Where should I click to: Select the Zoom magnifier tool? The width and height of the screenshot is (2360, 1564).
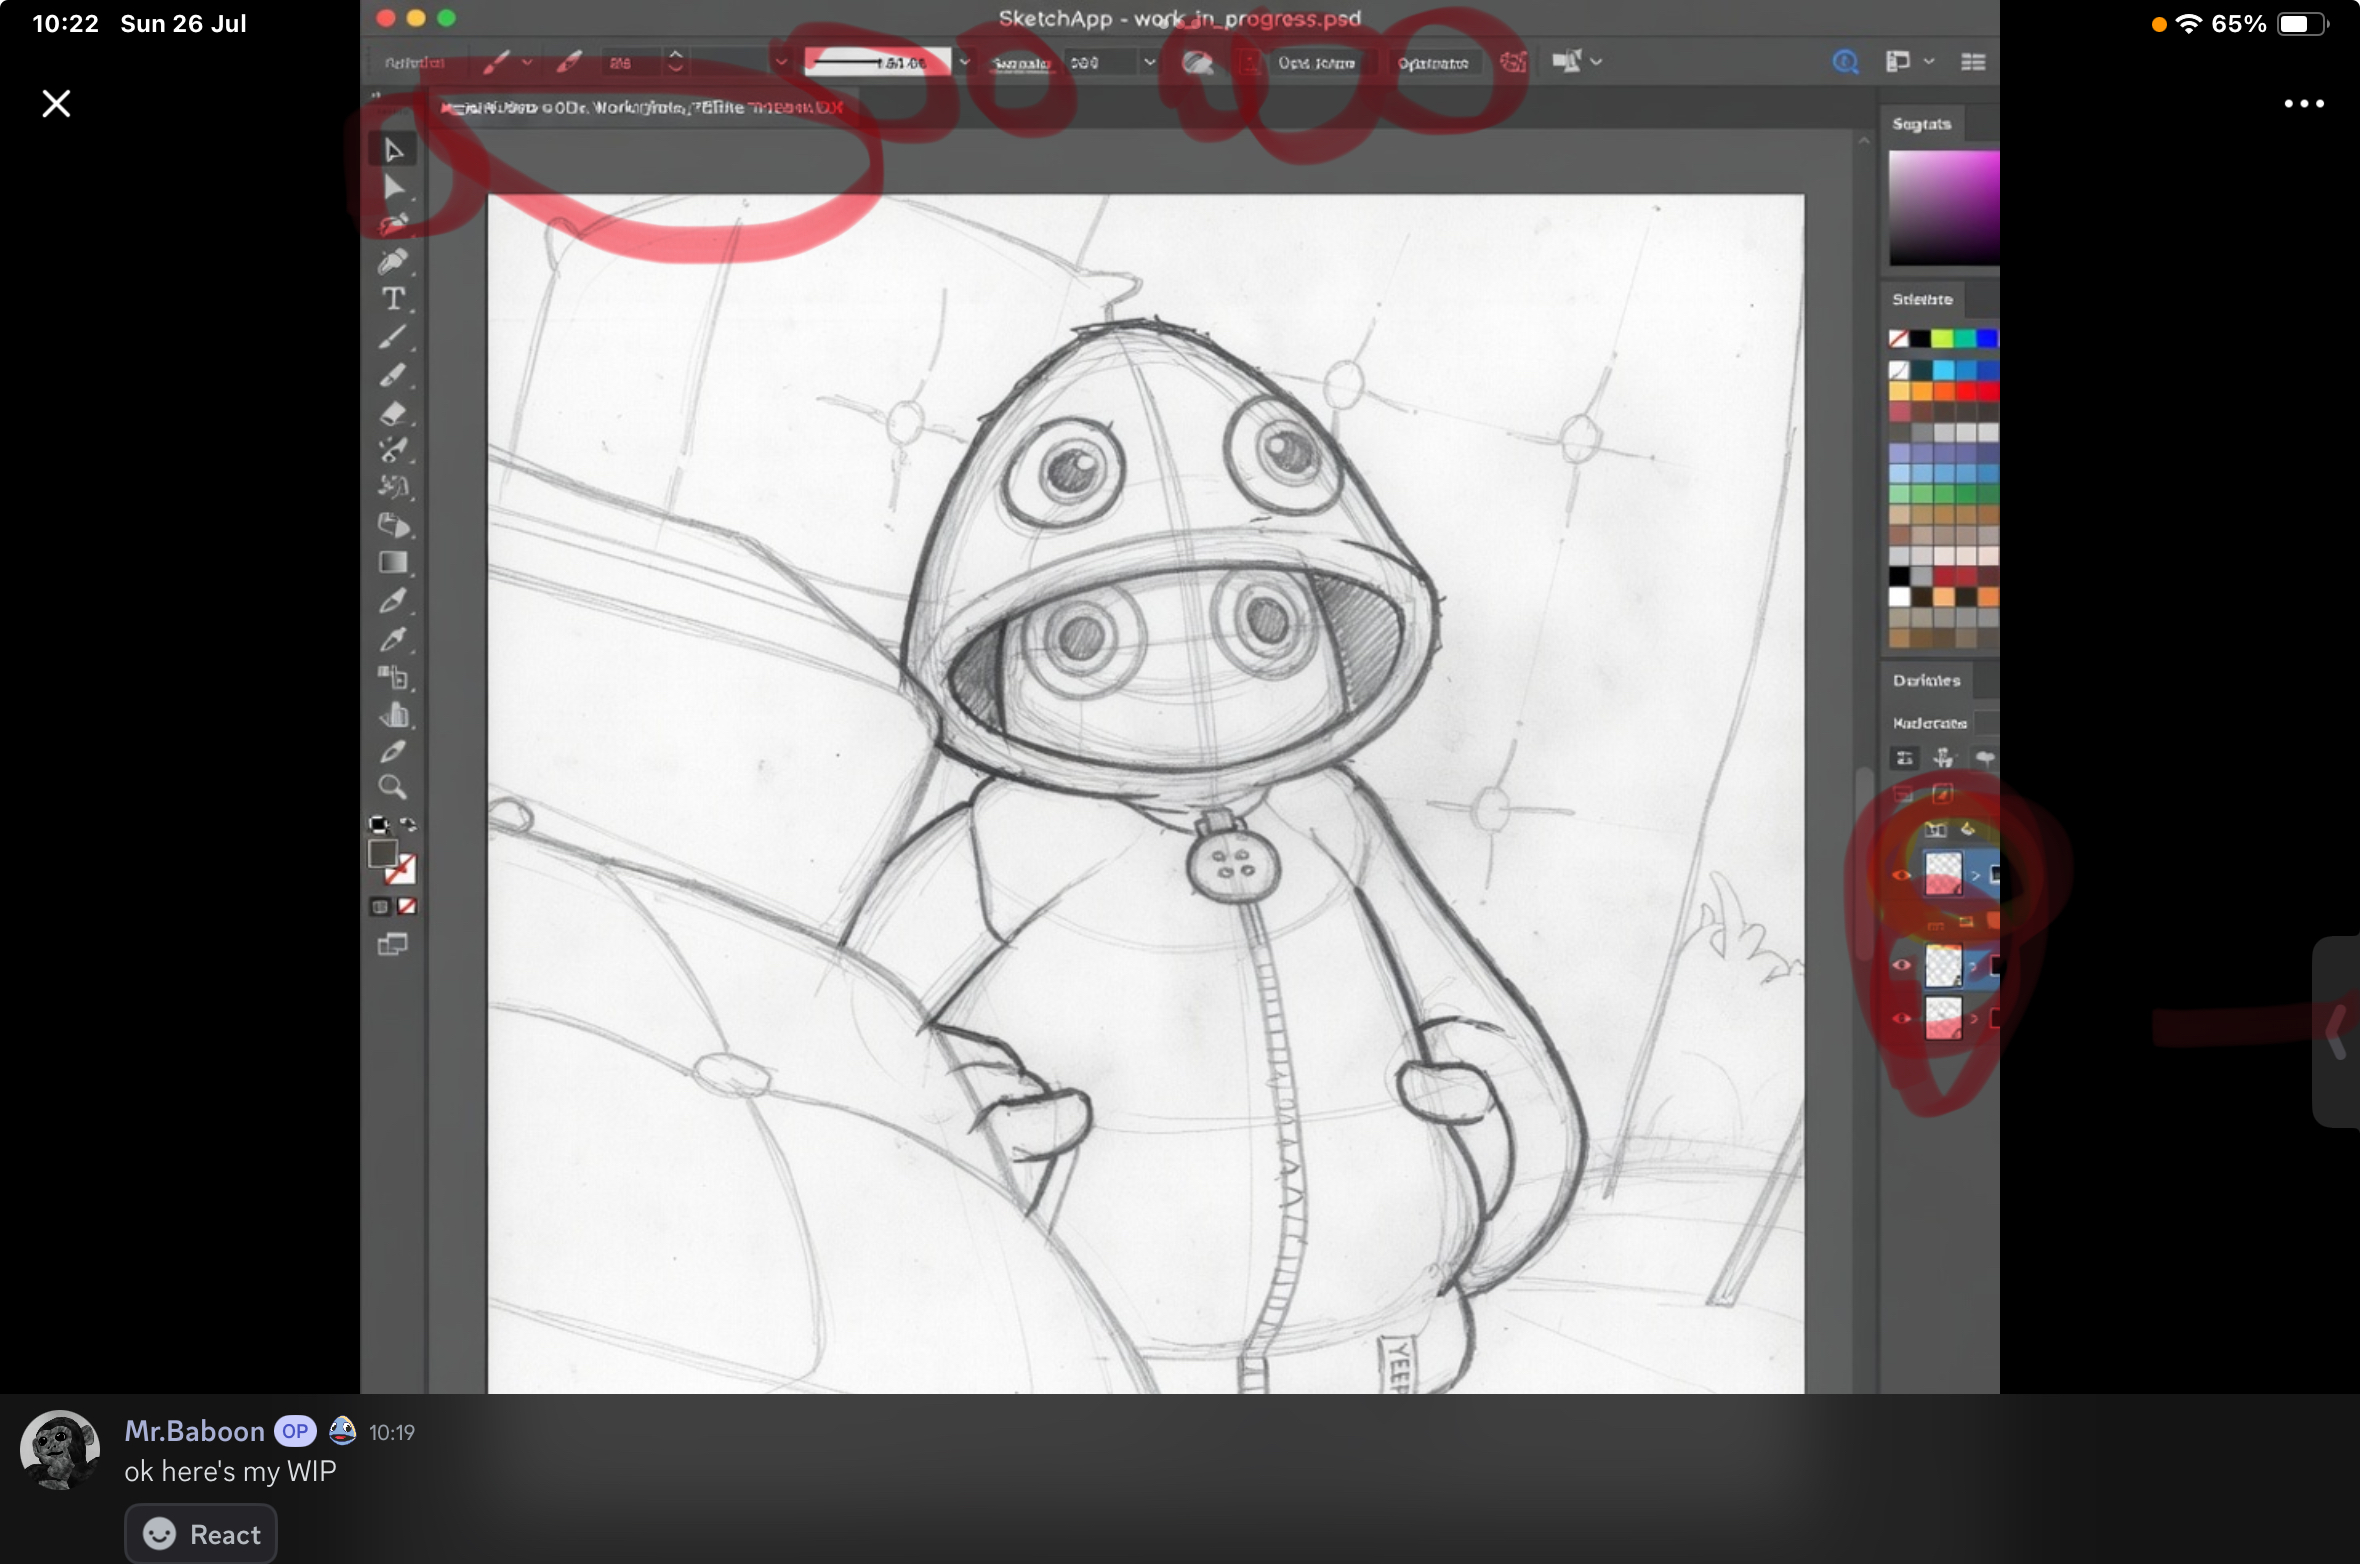[393, 787]
